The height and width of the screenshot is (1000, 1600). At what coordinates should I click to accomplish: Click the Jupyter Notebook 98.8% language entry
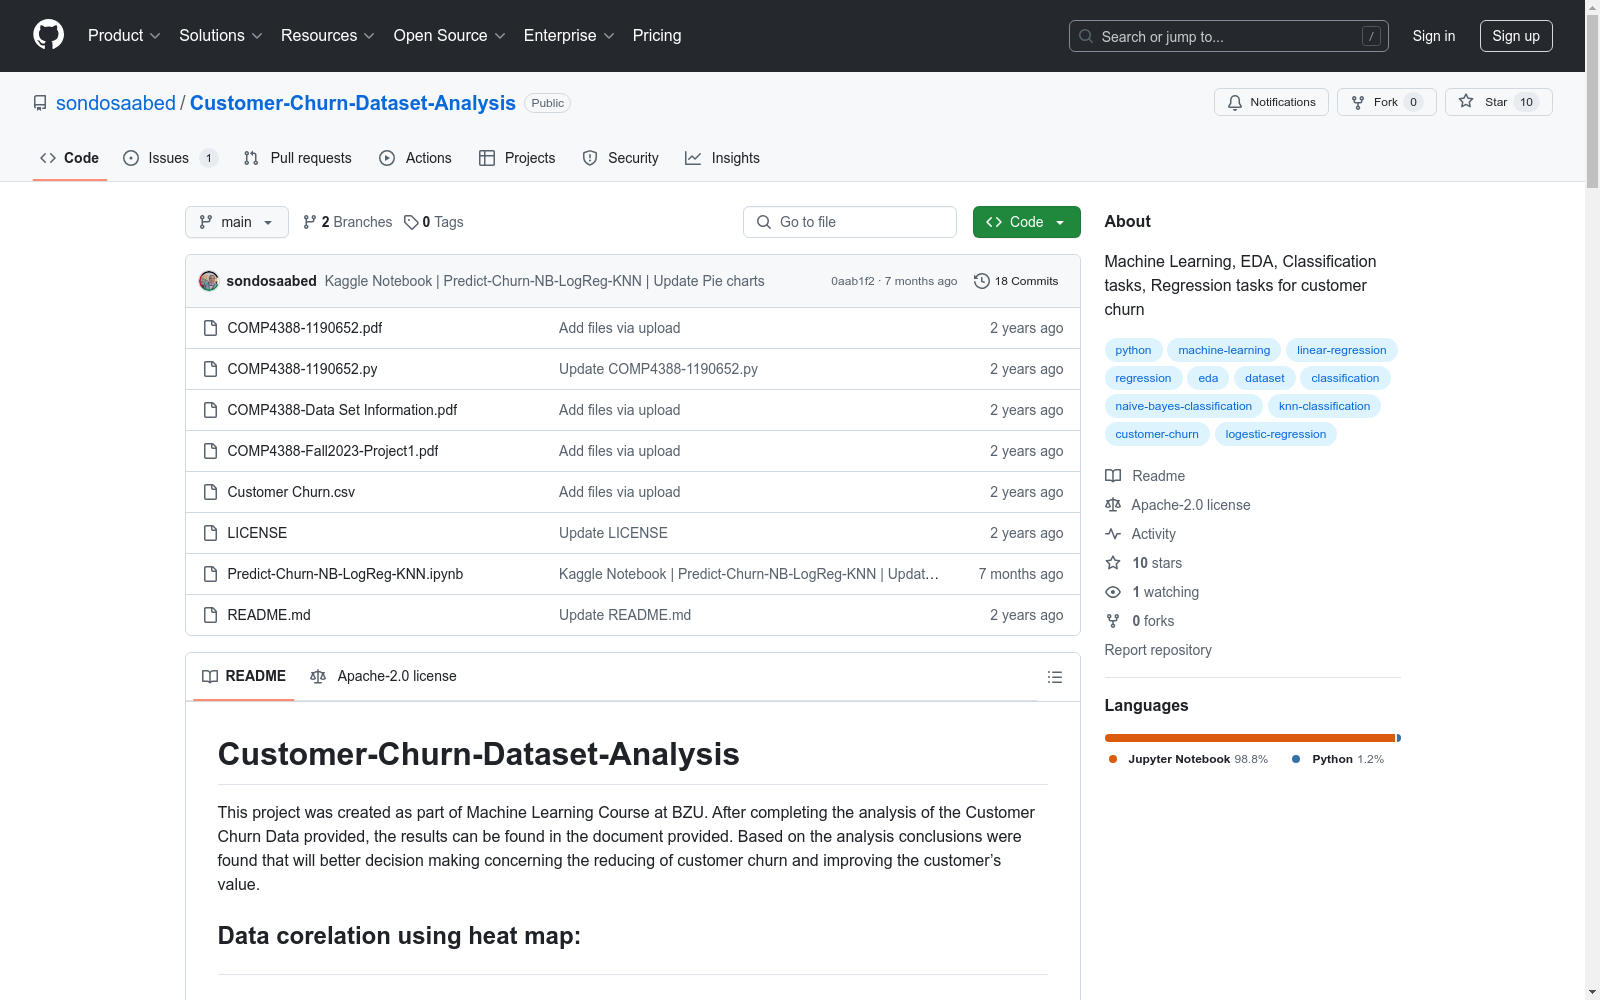click(1188, 759)
